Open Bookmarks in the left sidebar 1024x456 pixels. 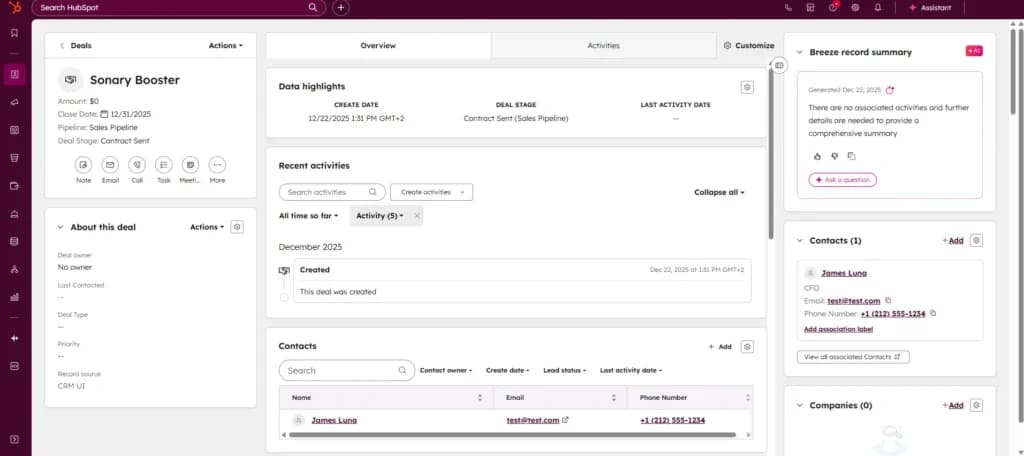[15, 33]
